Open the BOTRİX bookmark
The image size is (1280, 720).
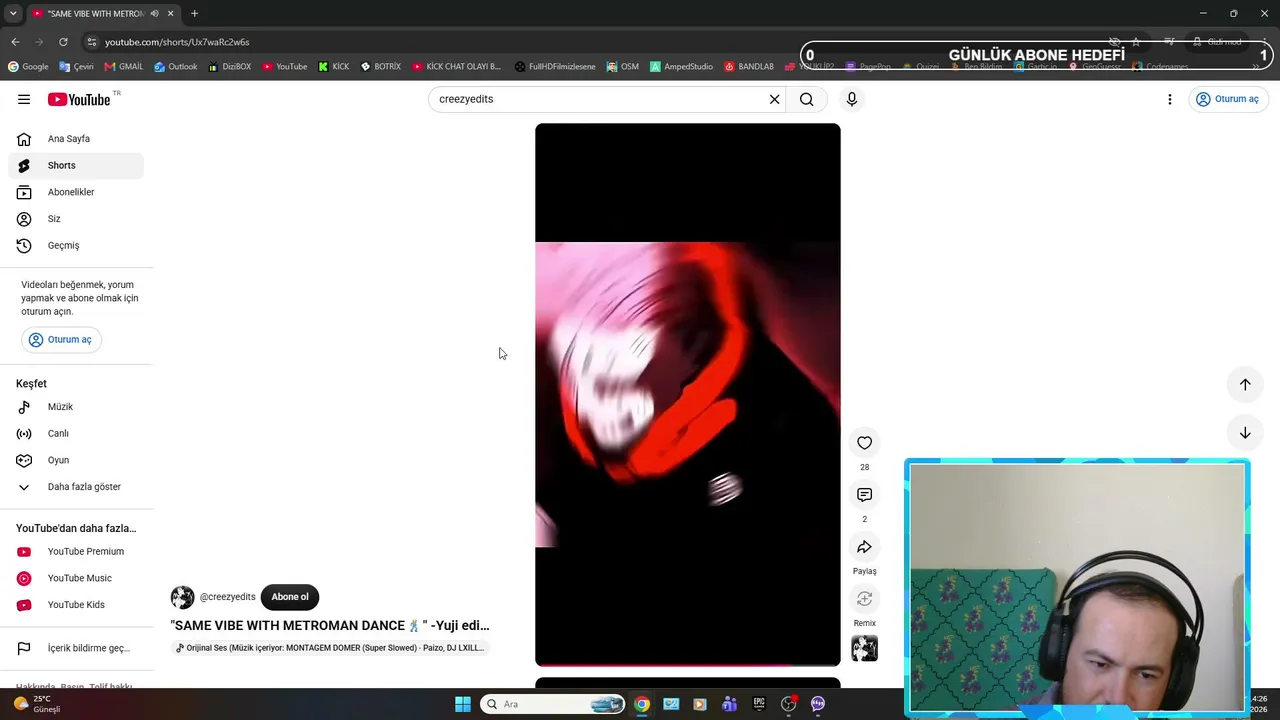click(380, 67)
